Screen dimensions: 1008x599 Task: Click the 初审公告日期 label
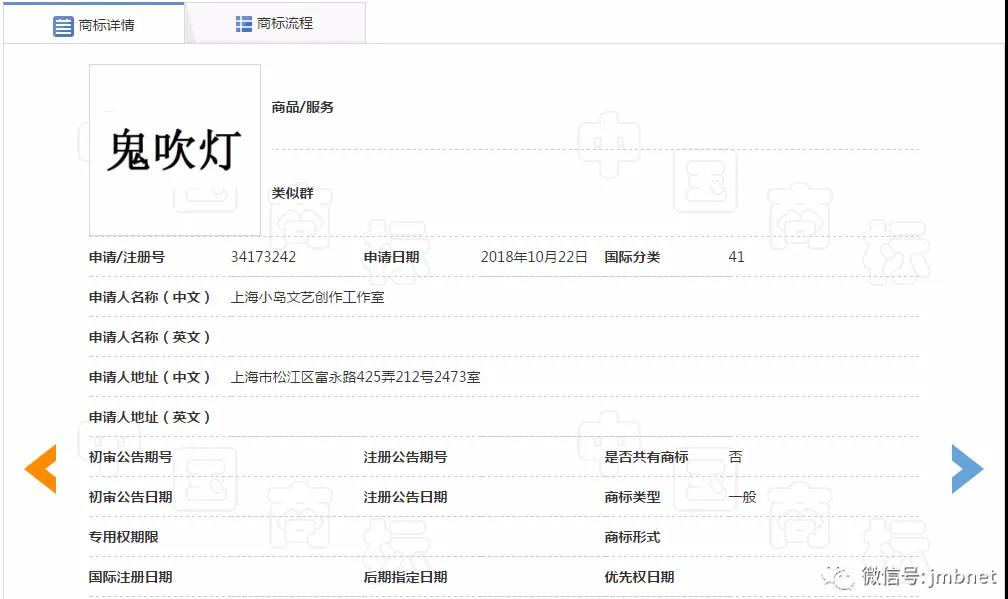[130, 497]
